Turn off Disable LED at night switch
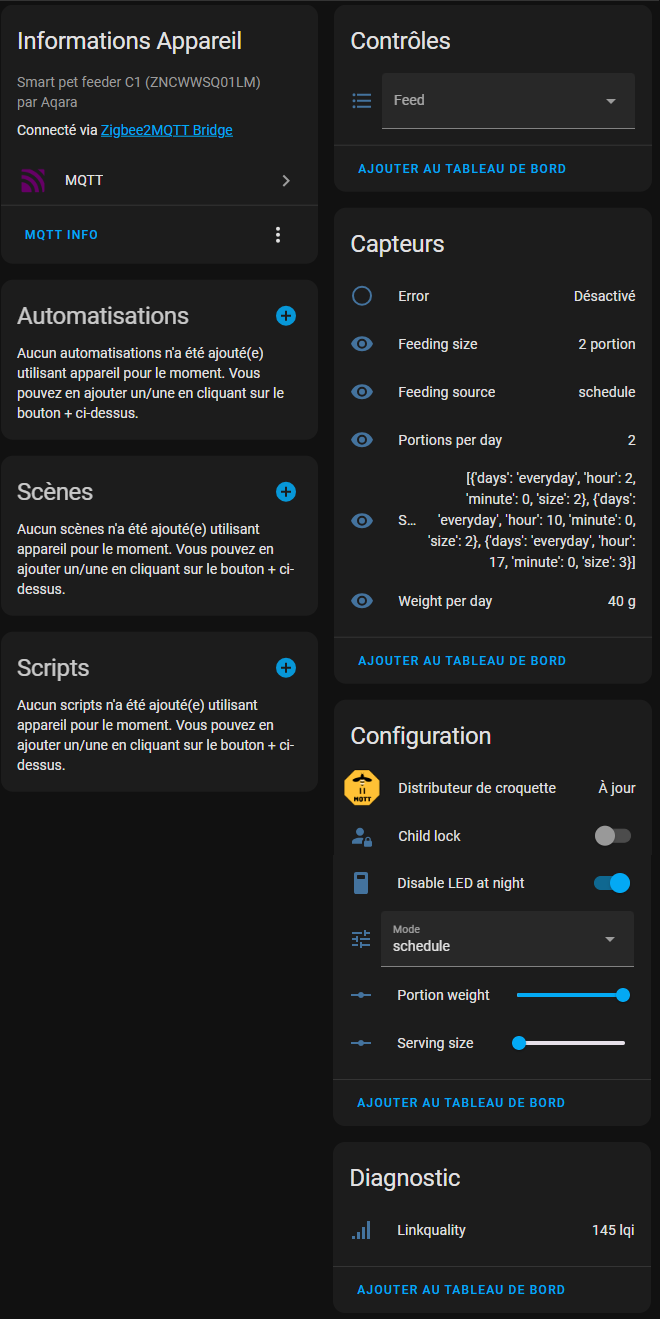This screenshot has height=1319, width=660. coord(613,883)
